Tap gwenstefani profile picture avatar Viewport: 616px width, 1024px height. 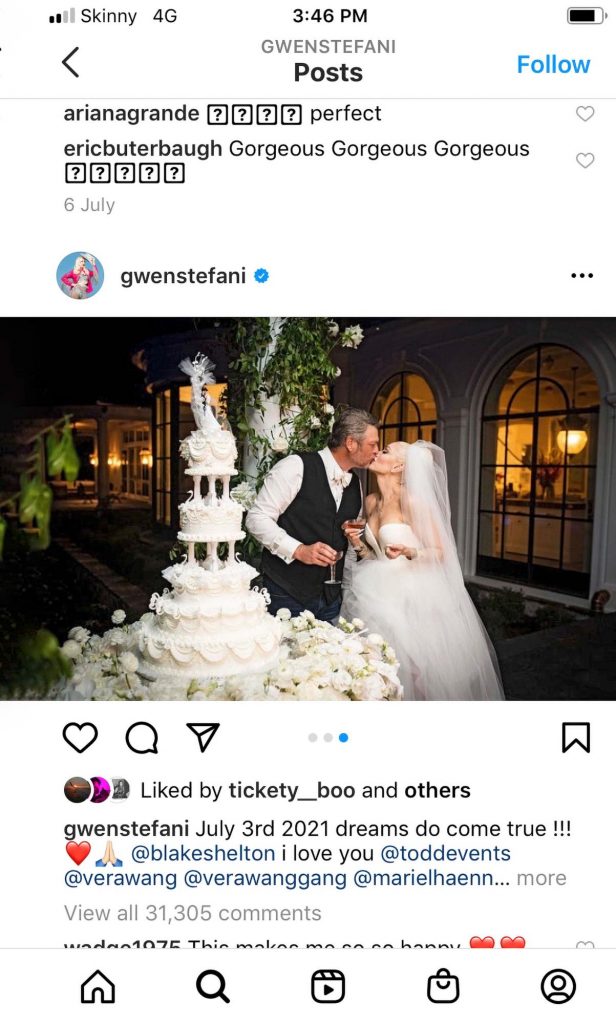[80, 276]
